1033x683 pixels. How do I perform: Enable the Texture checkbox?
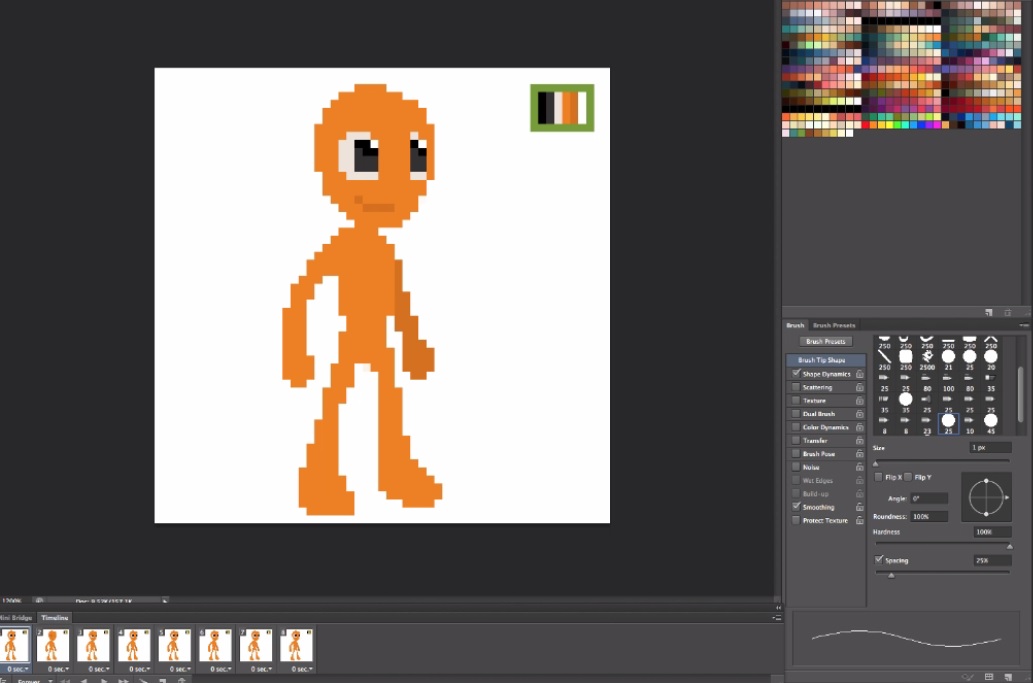(796, 400)
